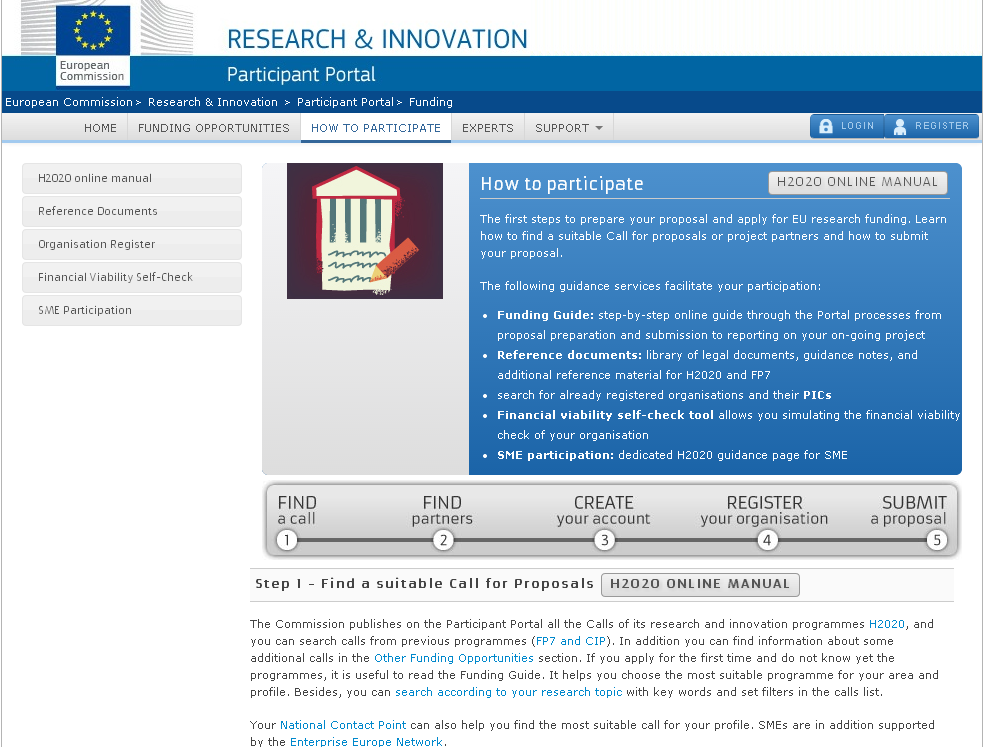Click the Funding breadcrumb item
The height and width of the screenshot is (747, 988).
(x=430, y=102)
